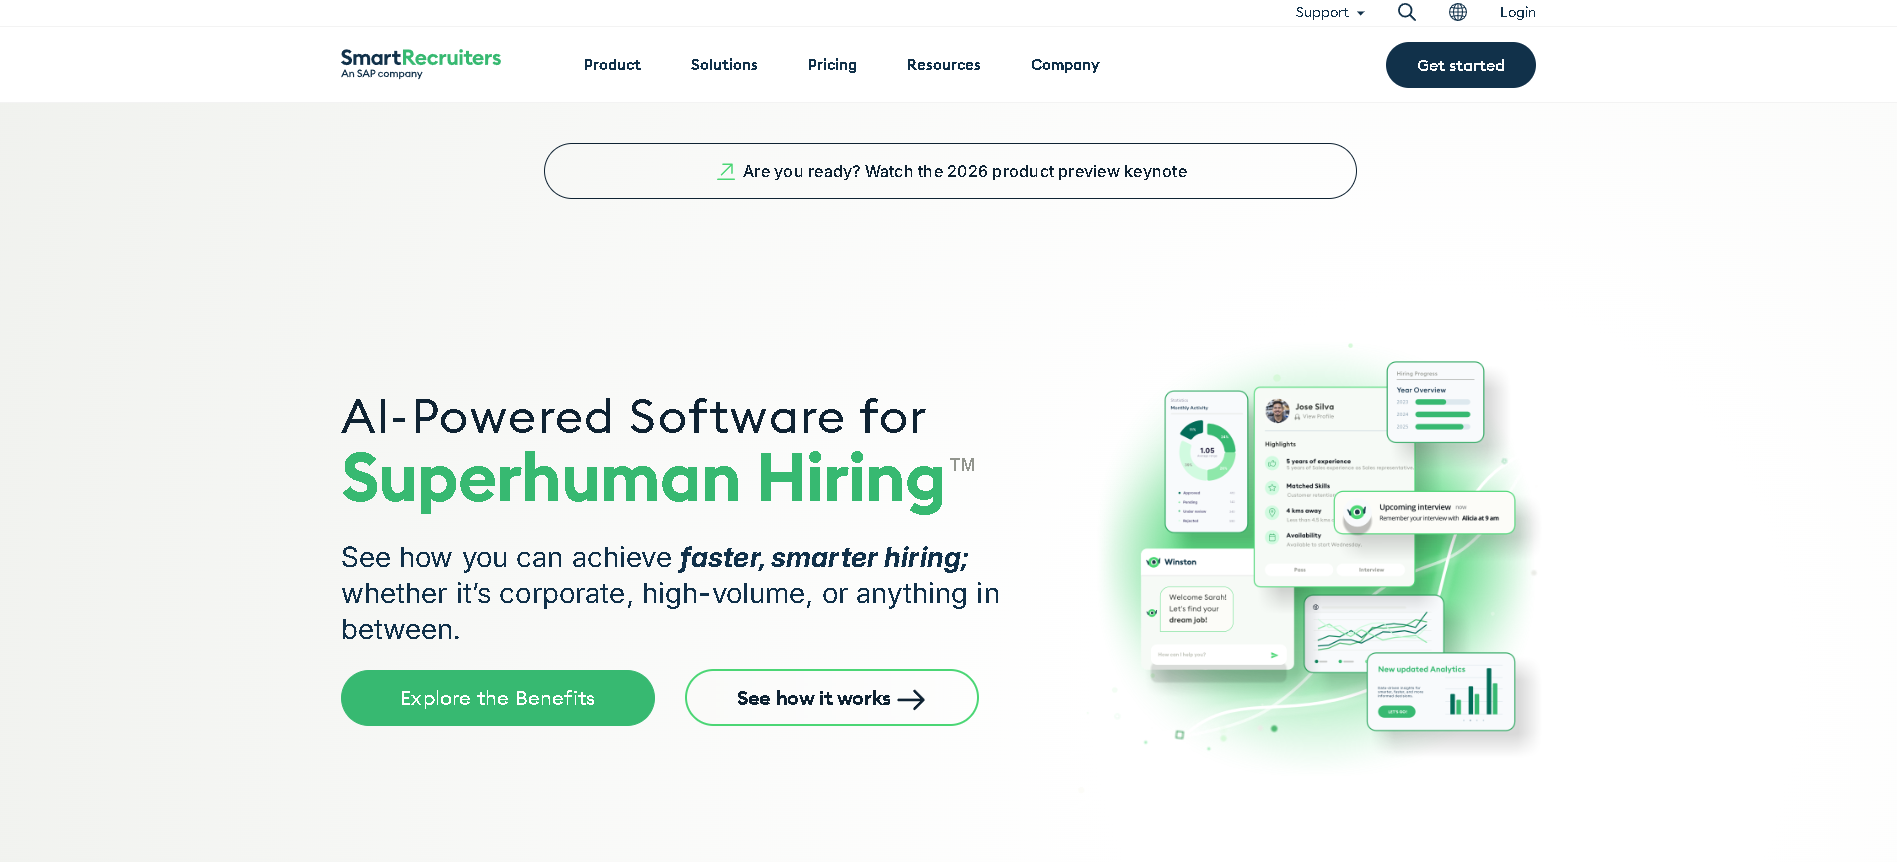Open the Product menu
This screenshot has width=1897, height=862.
(612, 65)
